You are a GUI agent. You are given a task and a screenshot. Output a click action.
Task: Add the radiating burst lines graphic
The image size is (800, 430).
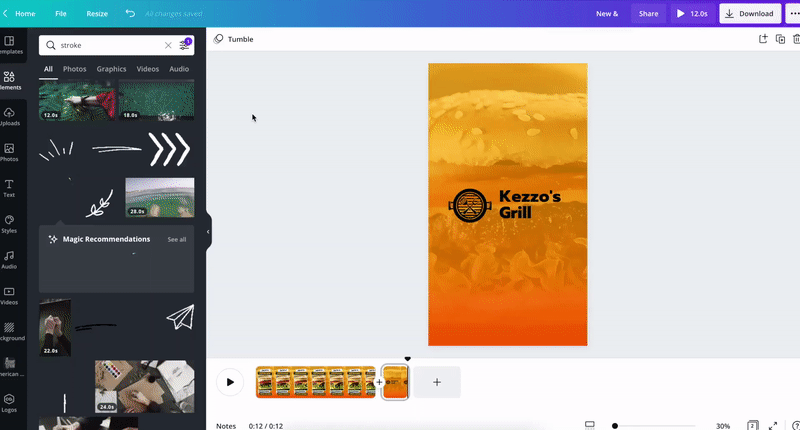pyautogui.click(x=57, y=150)
